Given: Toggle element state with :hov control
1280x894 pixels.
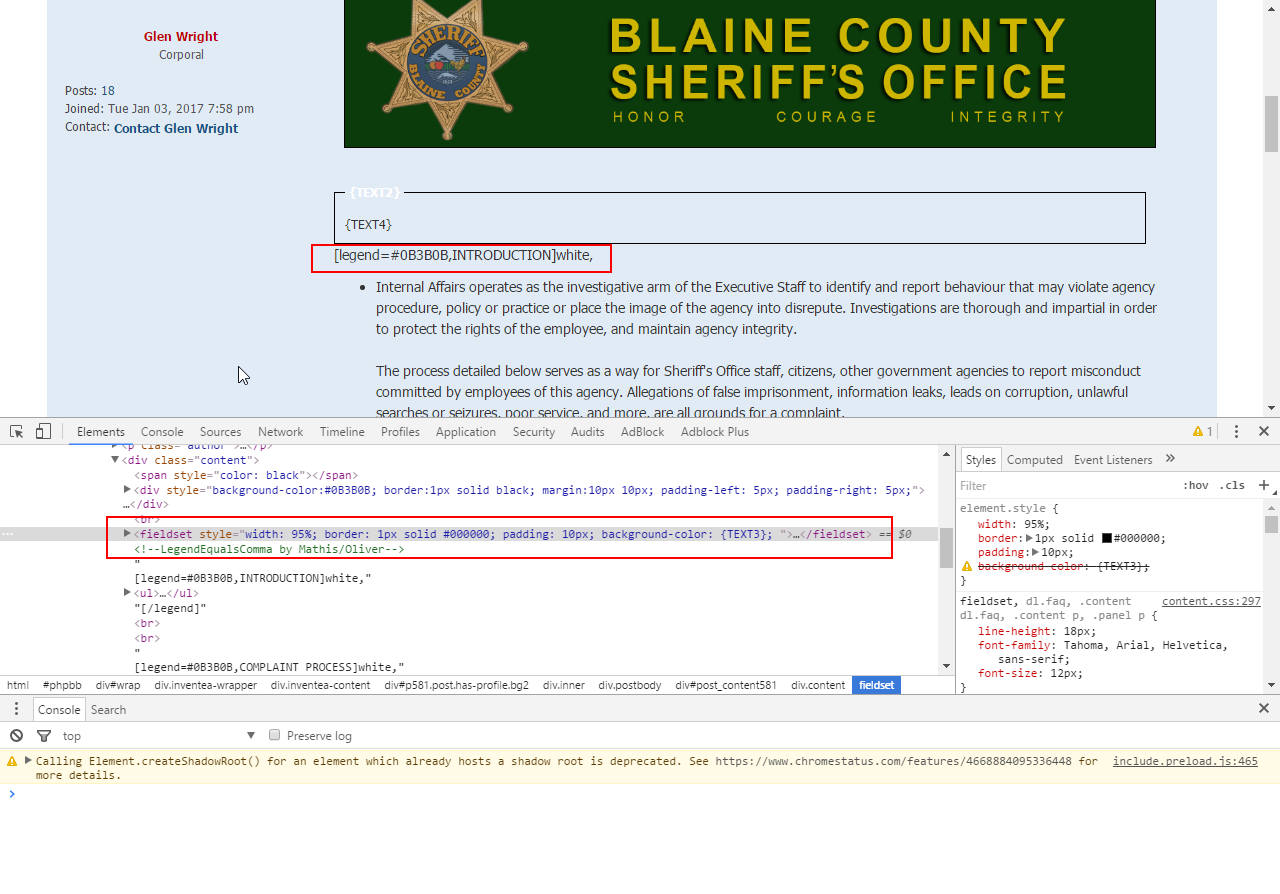Looking at the screenshot, I should point(1197,485).
